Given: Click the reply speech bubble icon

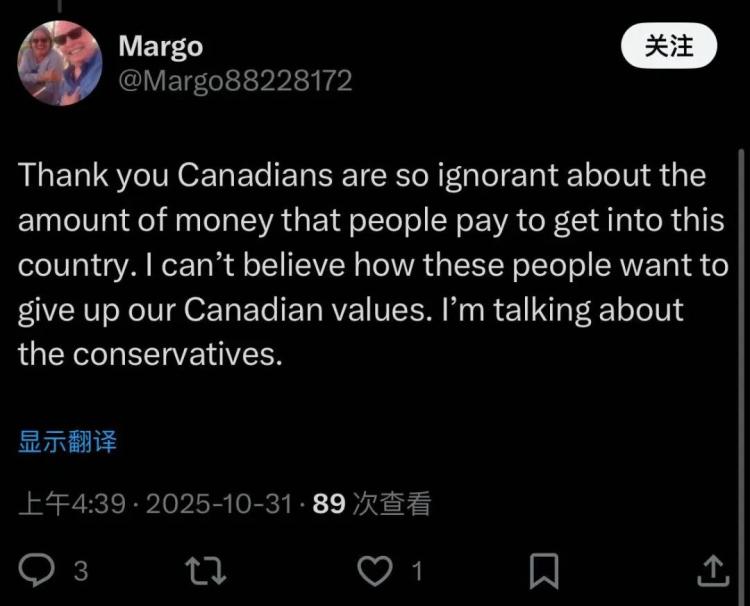Looking at the screenshot, I should tap(37, 570).
